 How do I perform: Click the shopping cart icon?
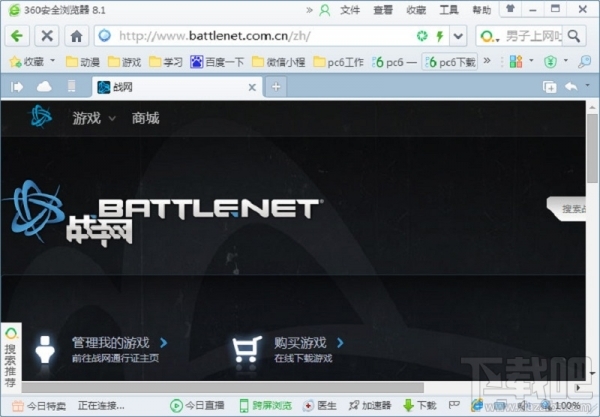click(x=247, y=349)
